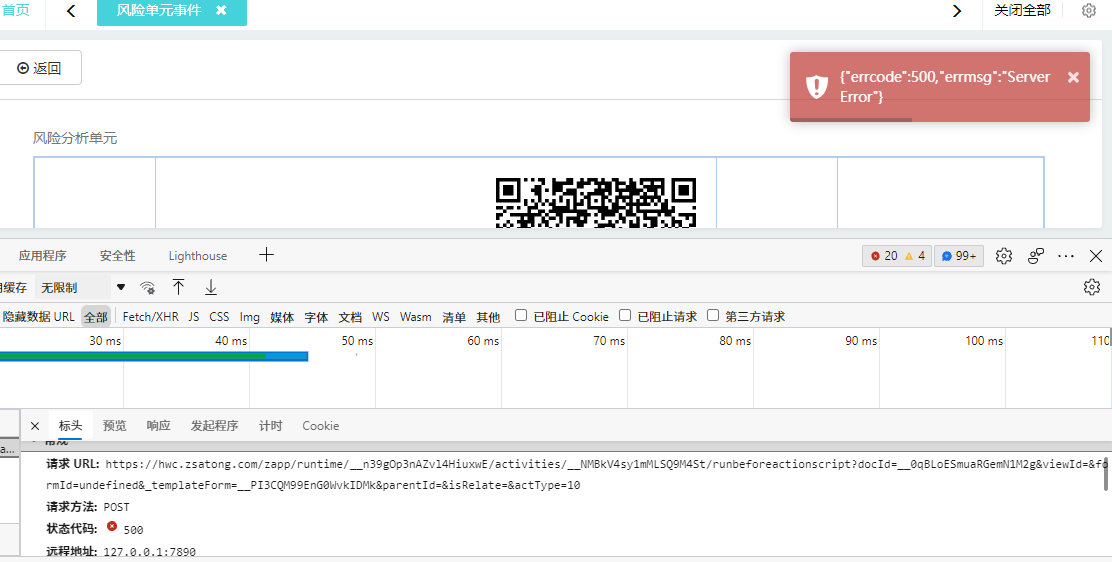Click the request bar in timeline overview
This screenshot has height=562, width=1112.
tap(154, 356)
